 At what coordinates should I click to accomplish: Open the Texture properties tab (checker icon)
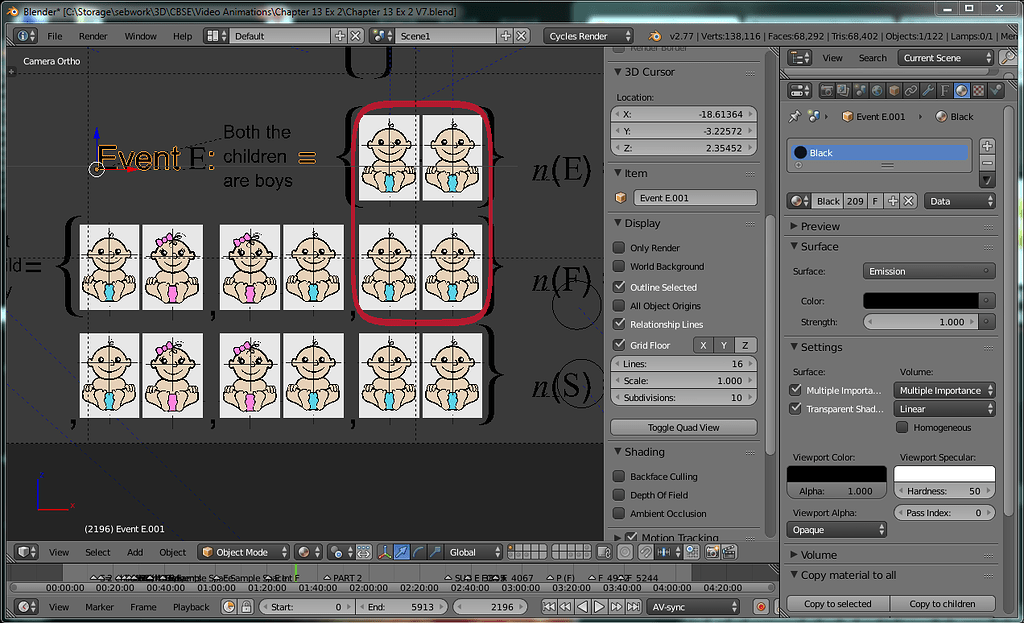[x=978, y=91]
